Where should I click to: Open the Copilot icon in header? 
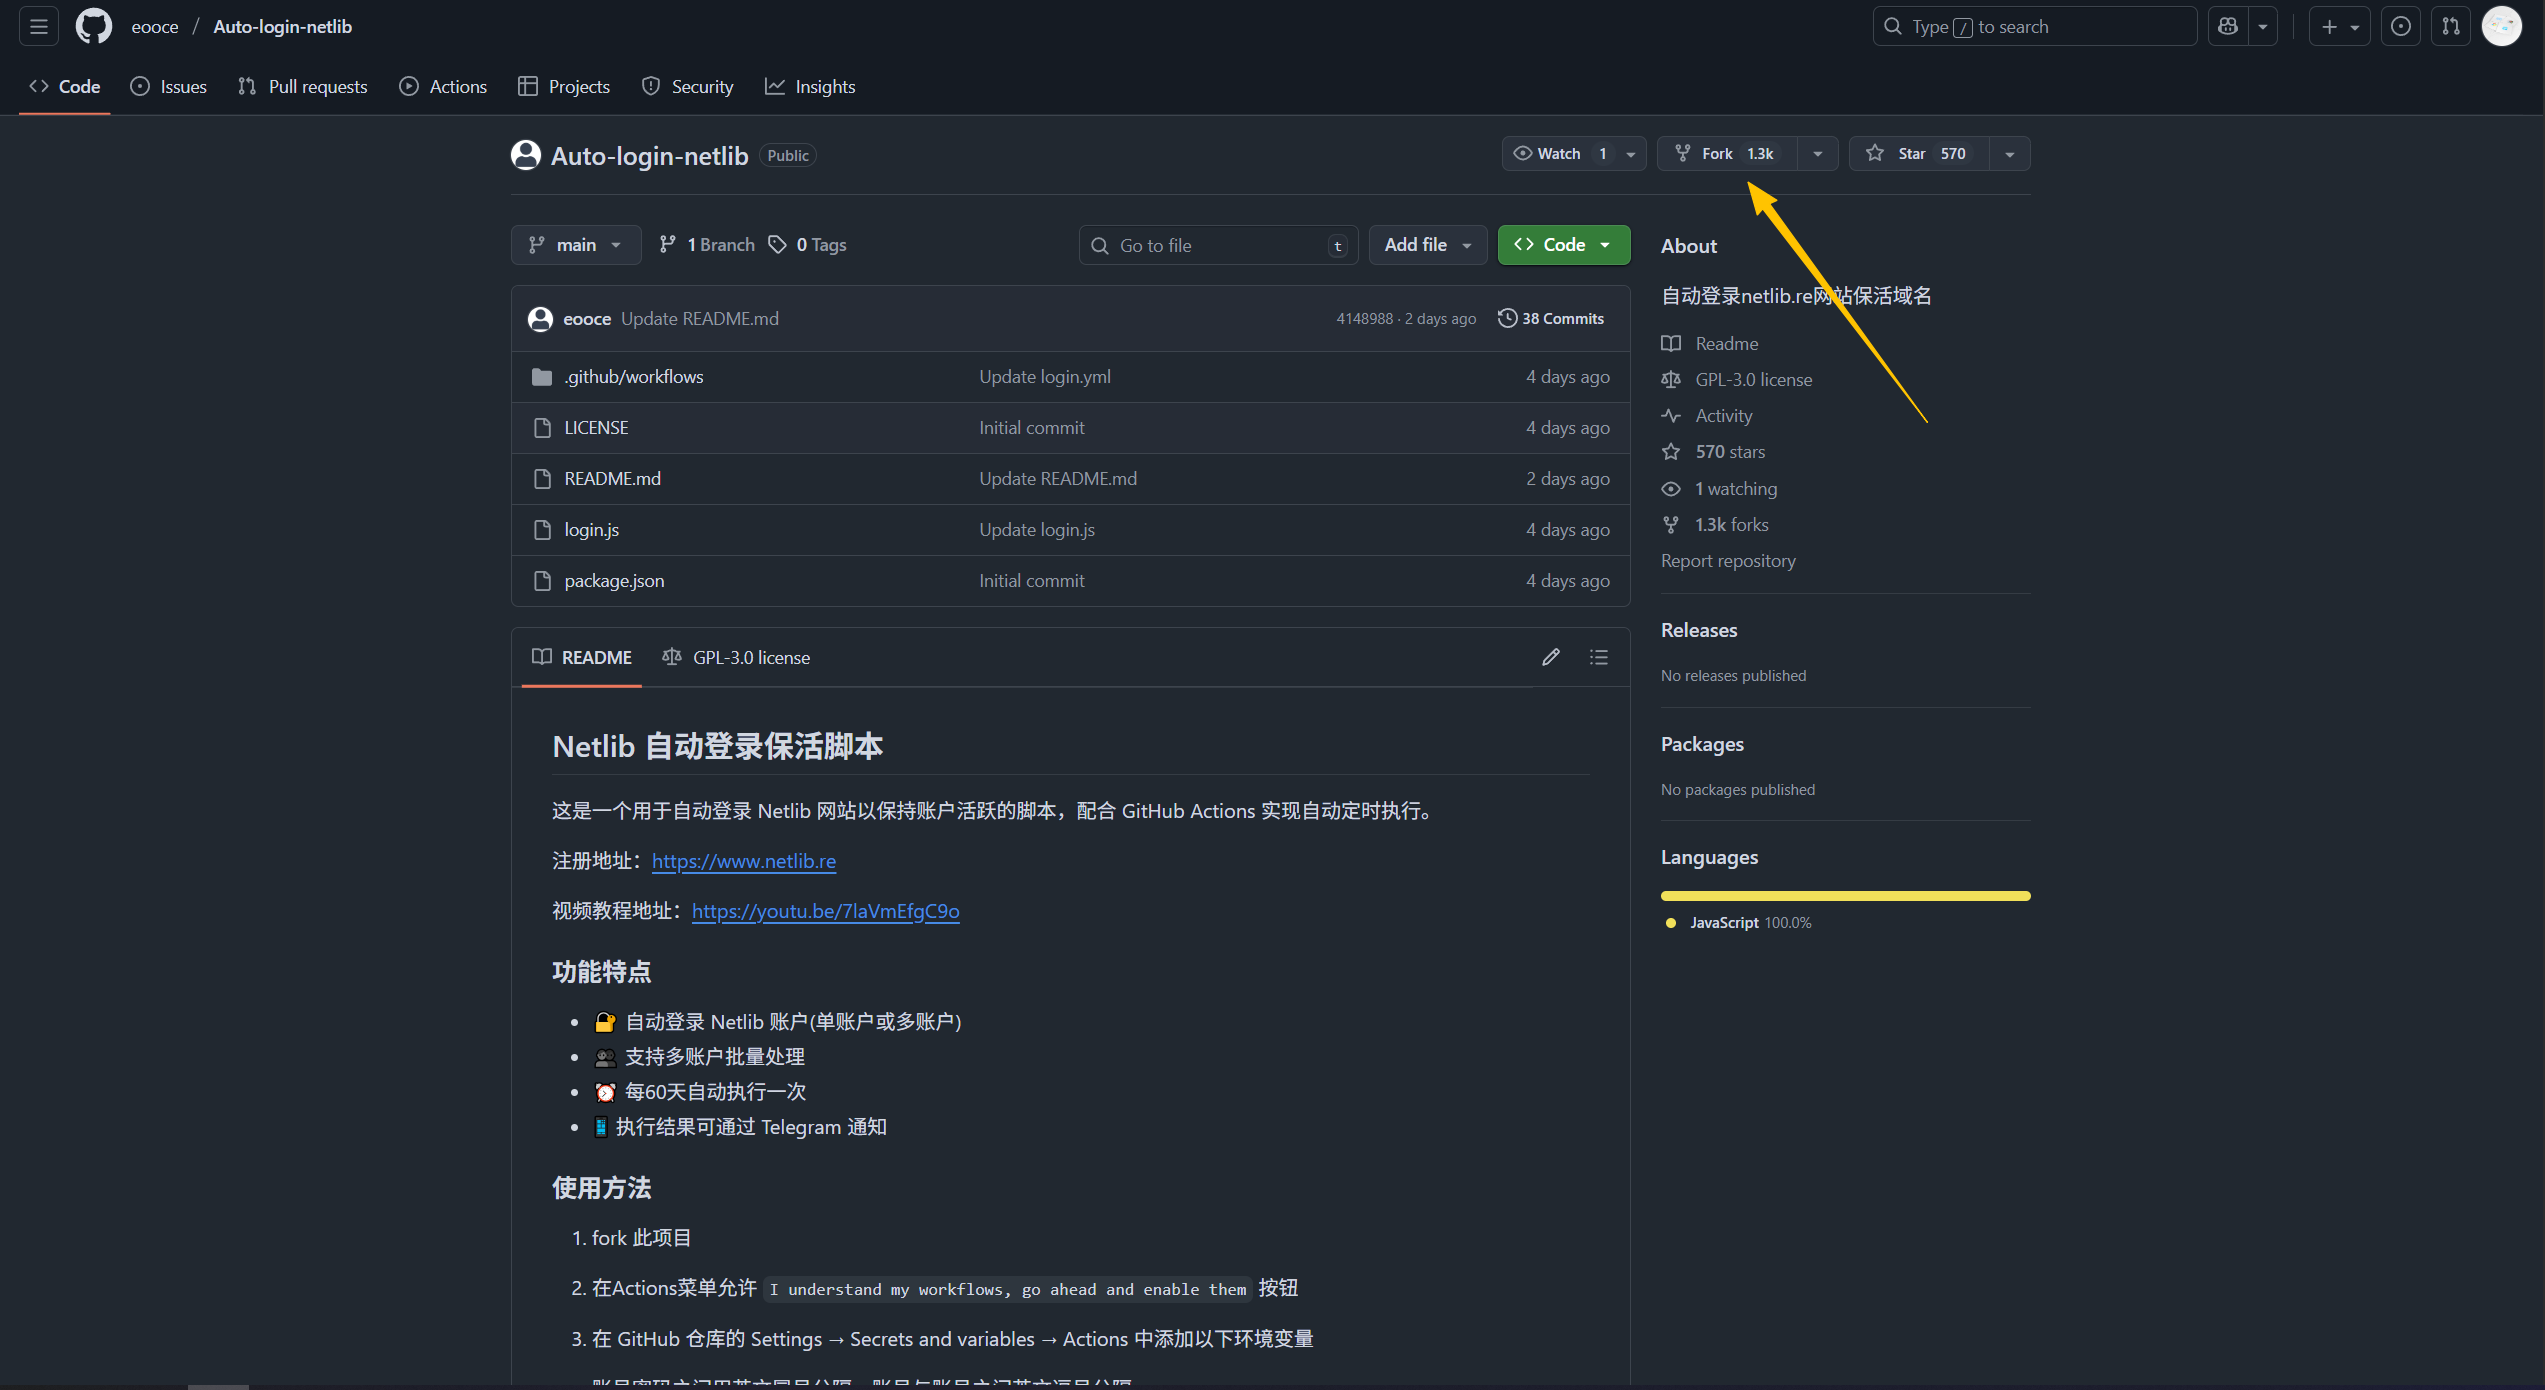2227,27
